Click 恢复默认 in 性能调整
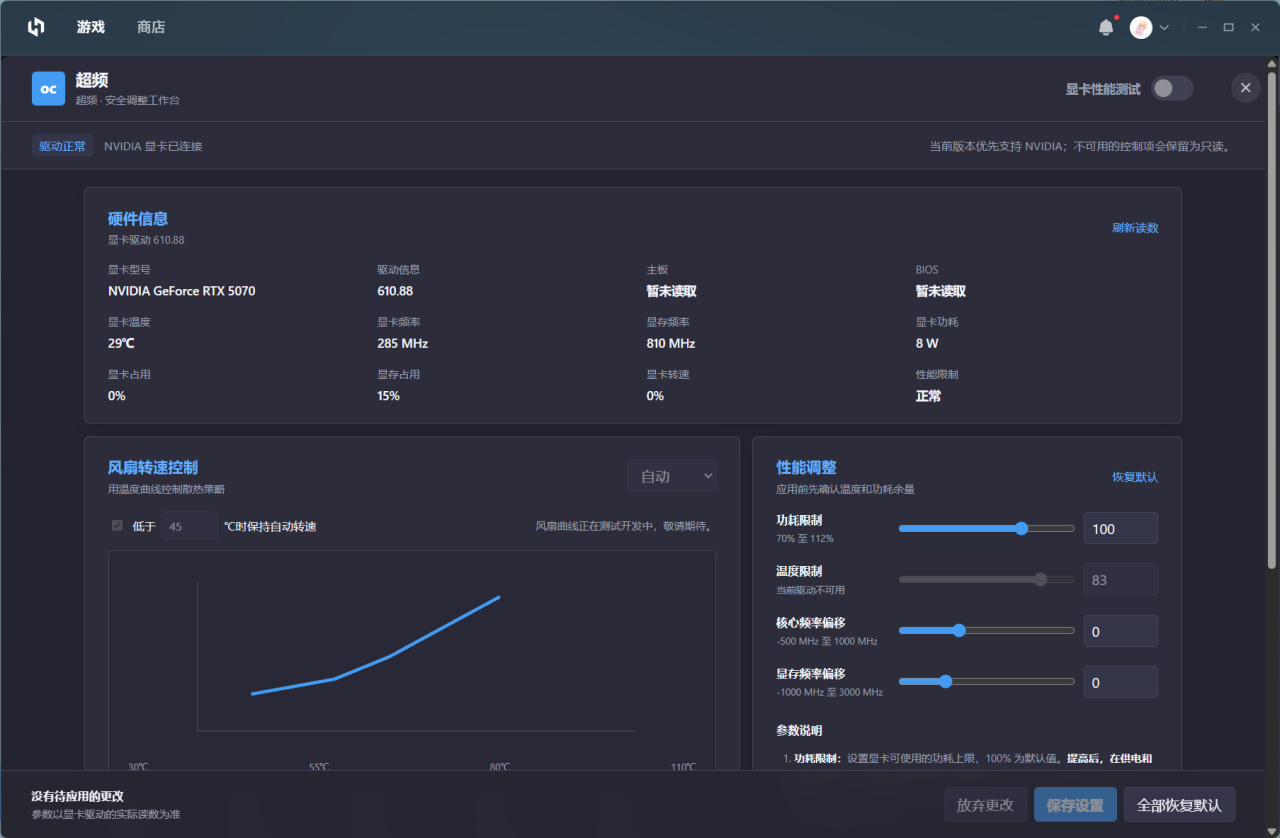Screen dimensions: 1280x838 click(x=1135, y=477)
